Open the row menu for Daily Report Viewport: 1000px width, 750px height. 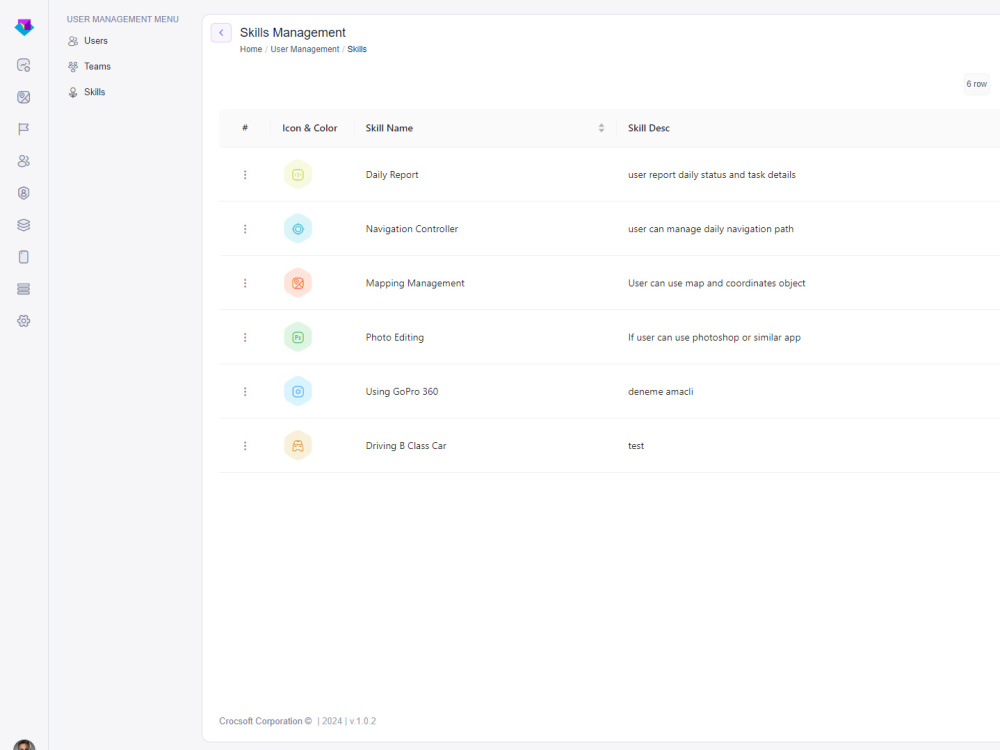pyautogui.click(x=245, y=175)
